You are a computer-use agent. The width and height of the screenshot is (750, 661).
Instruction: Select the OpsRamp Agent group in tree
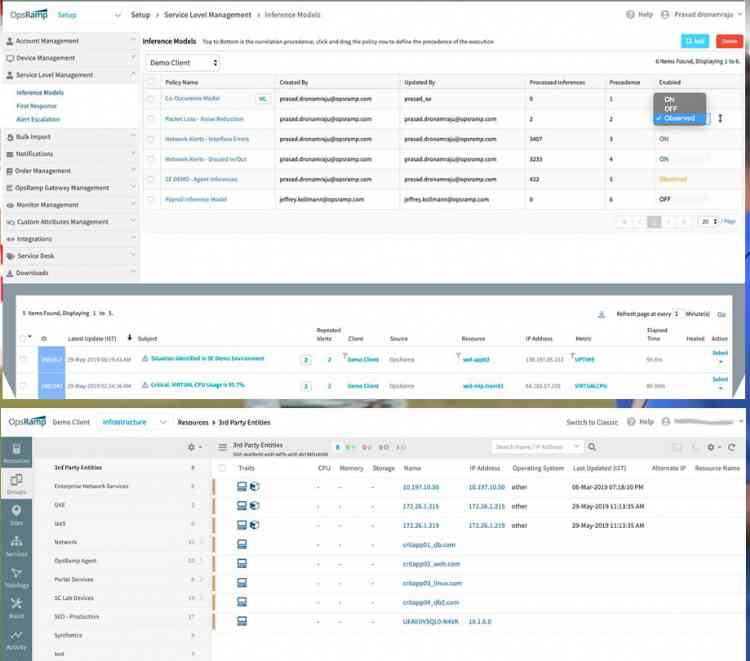tap(75, 561)
